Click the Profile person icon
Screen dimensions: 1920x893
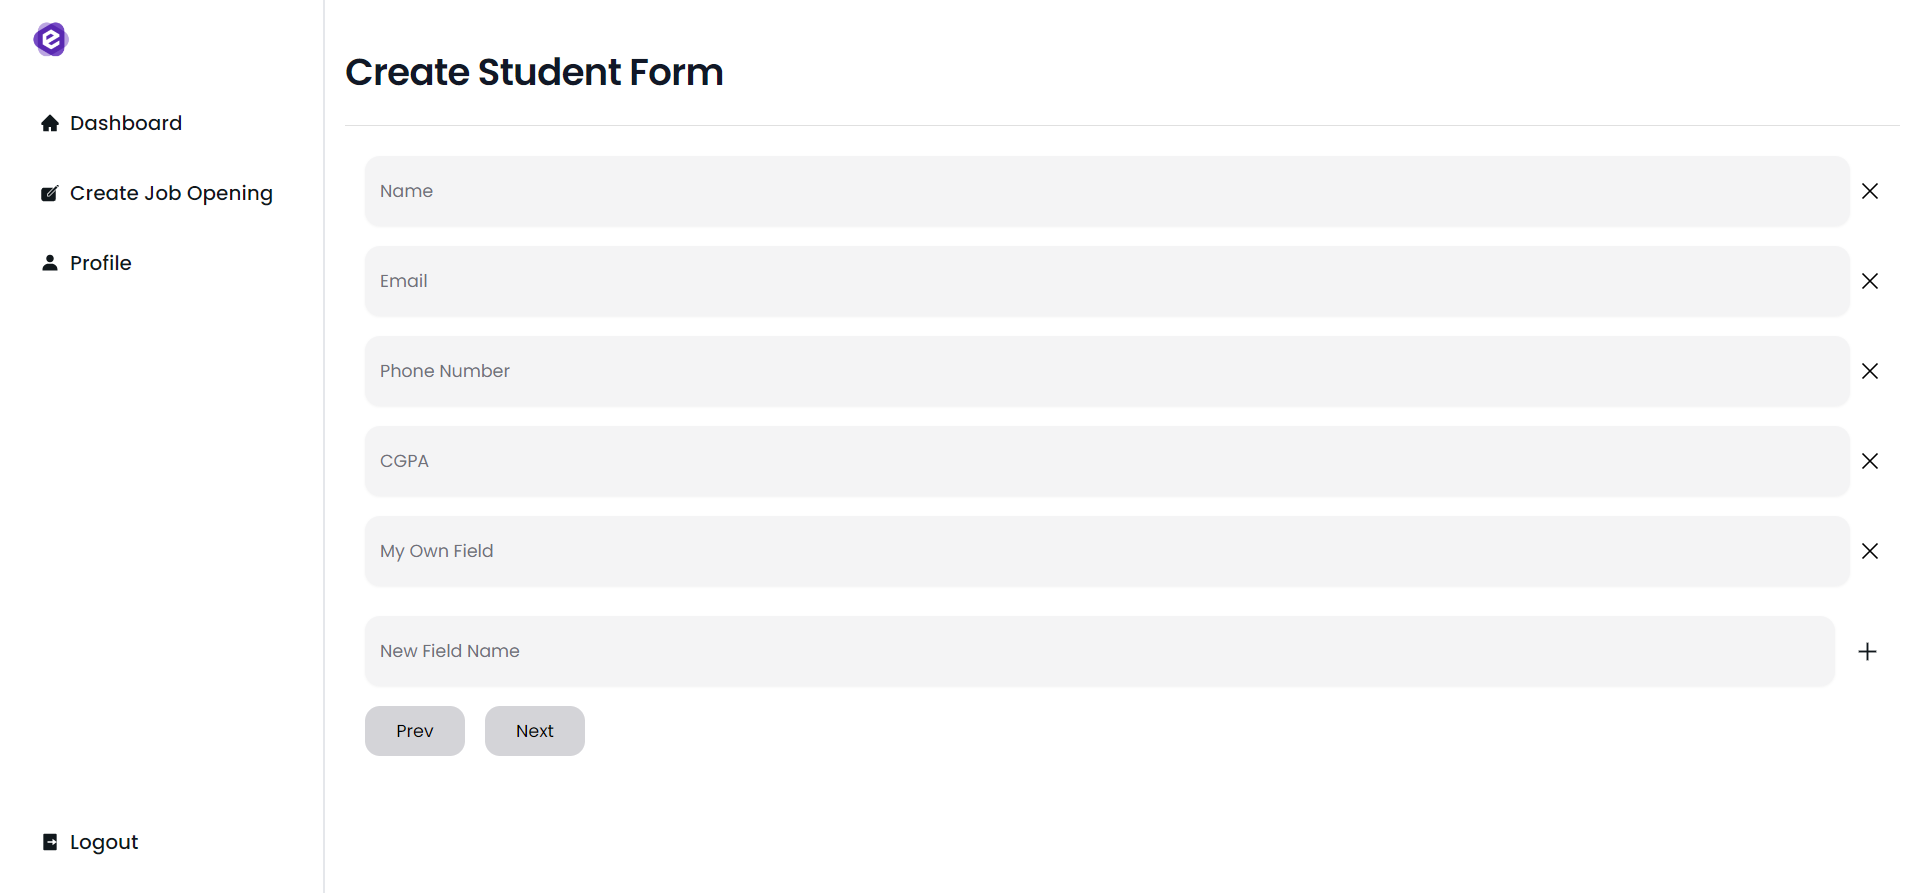point(49,263)
